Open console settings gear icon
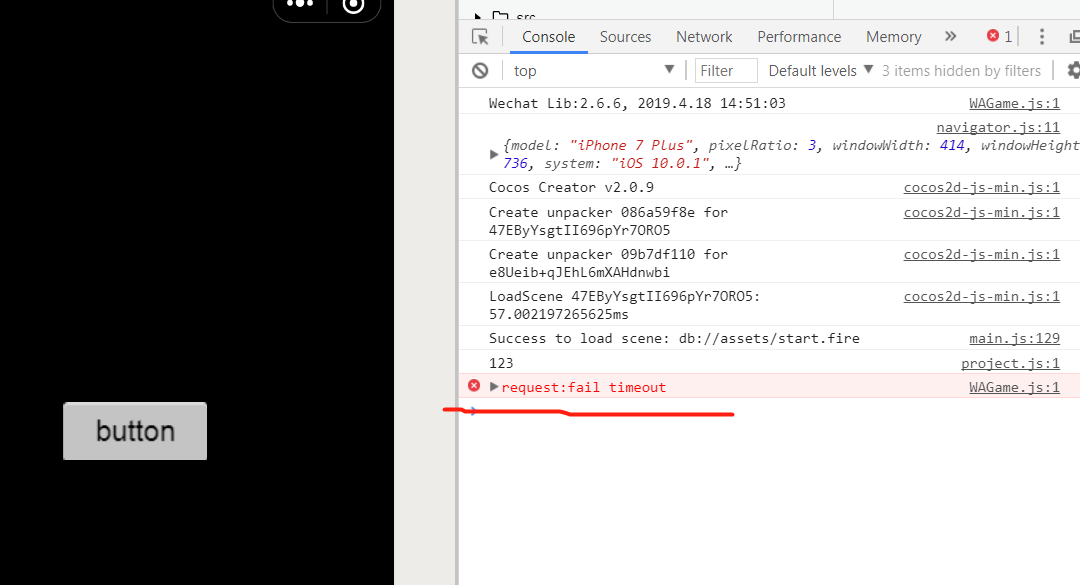This screenshot has height=585, width=1080. pos(1074,70)
